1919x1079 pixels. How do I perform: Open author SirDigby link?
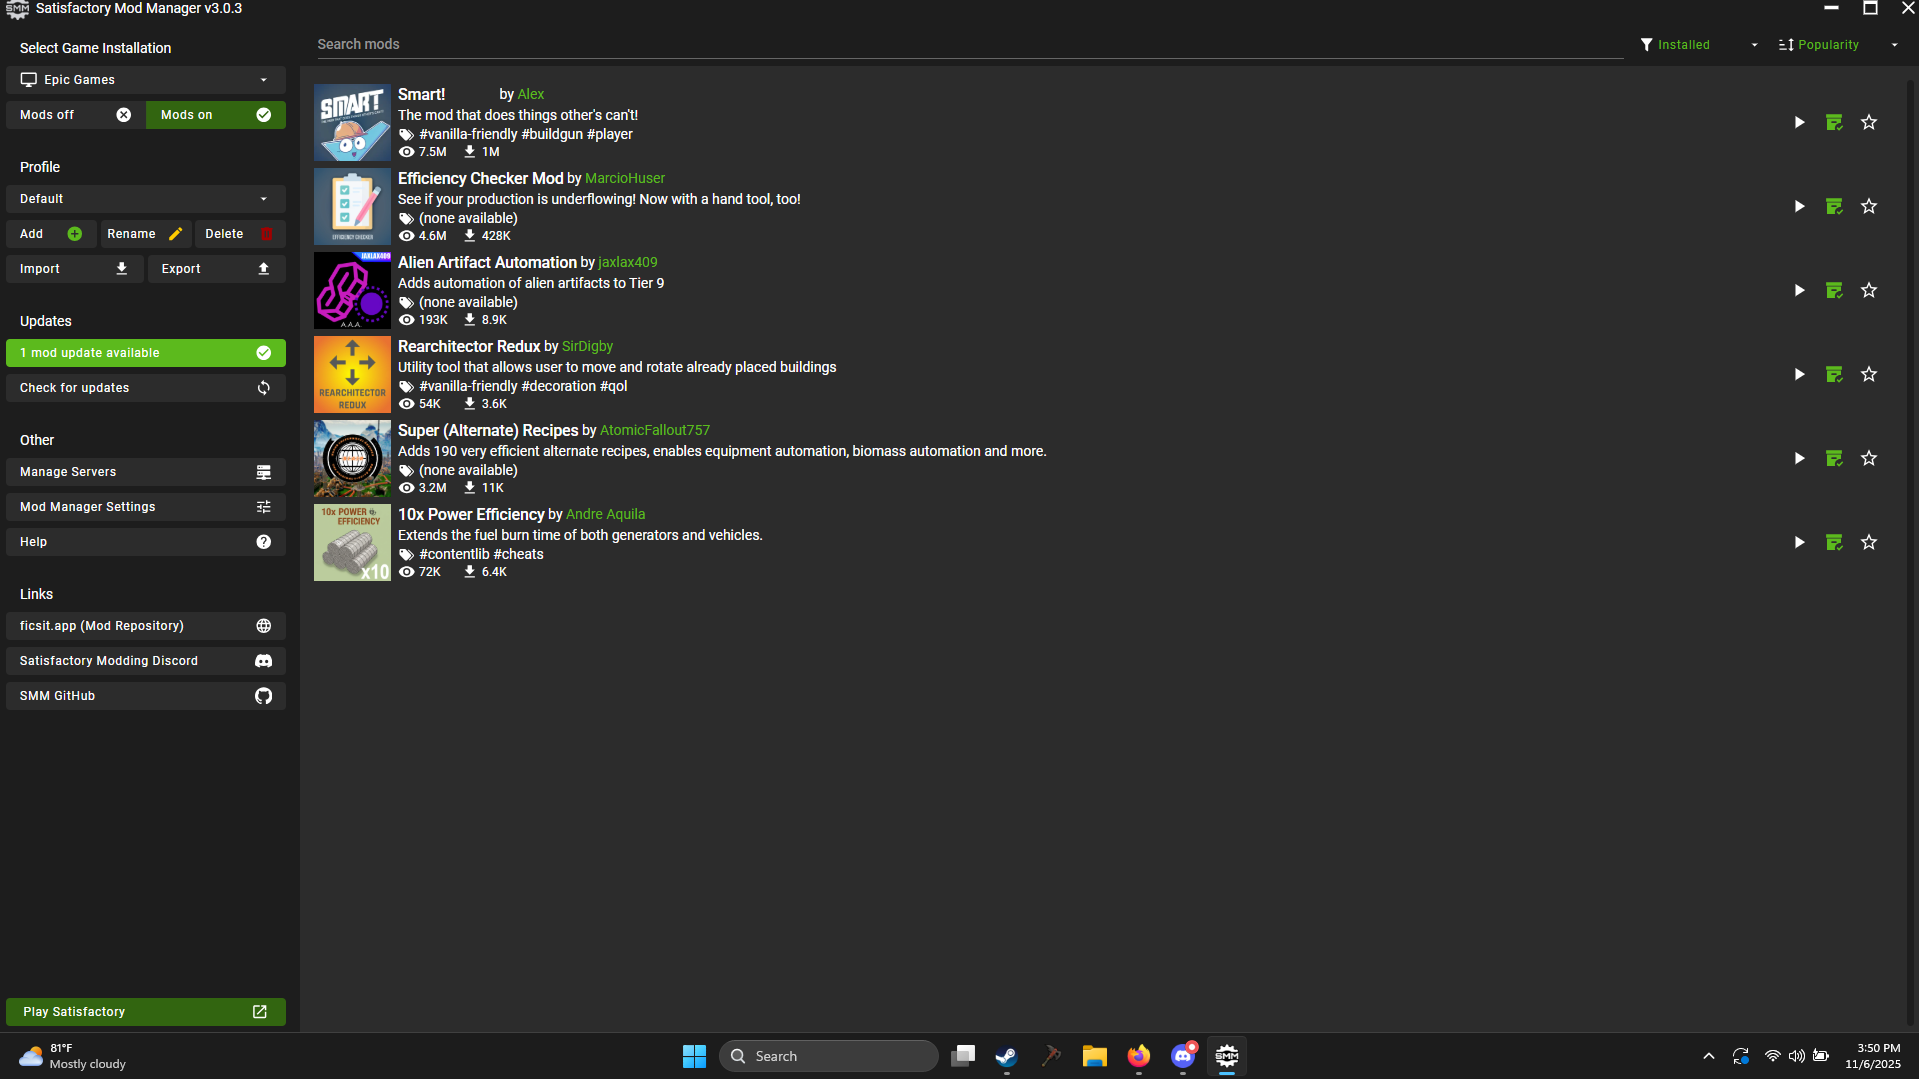pos(587,346)
